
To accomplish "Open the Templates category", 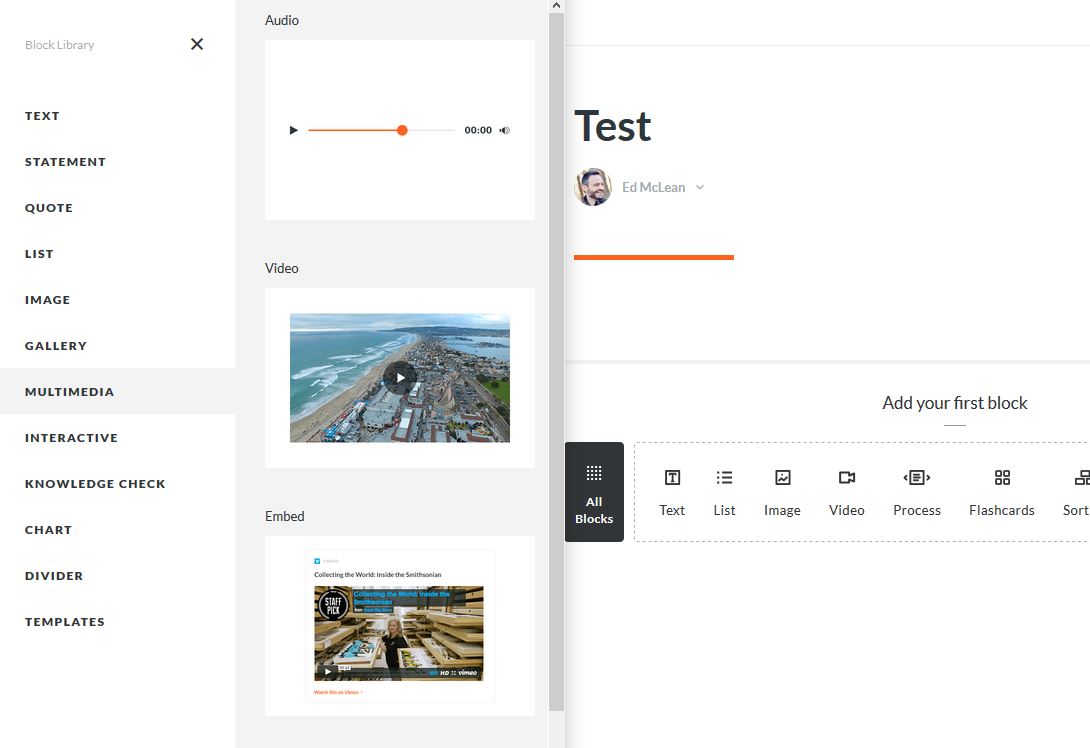I will 65,622.
